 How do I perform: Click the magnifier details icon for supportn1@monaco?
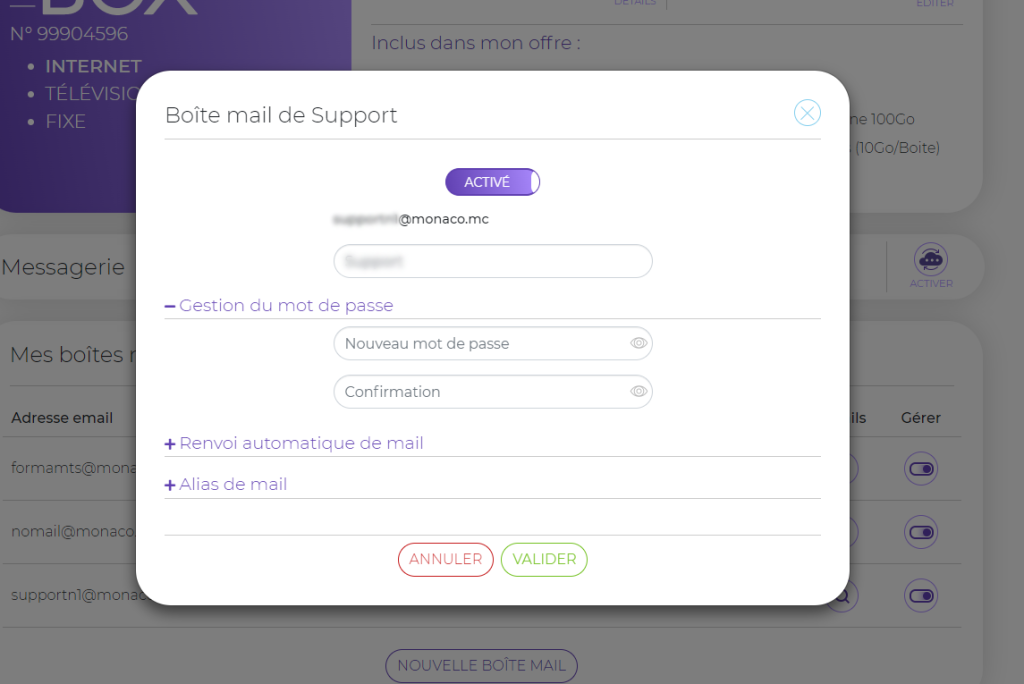coord(841,595)
